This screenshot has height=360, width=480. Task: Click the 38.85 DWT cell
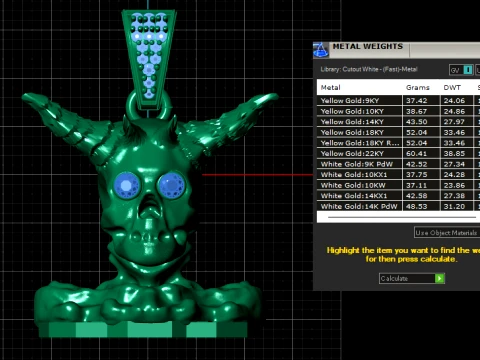[x=457, y=154]
